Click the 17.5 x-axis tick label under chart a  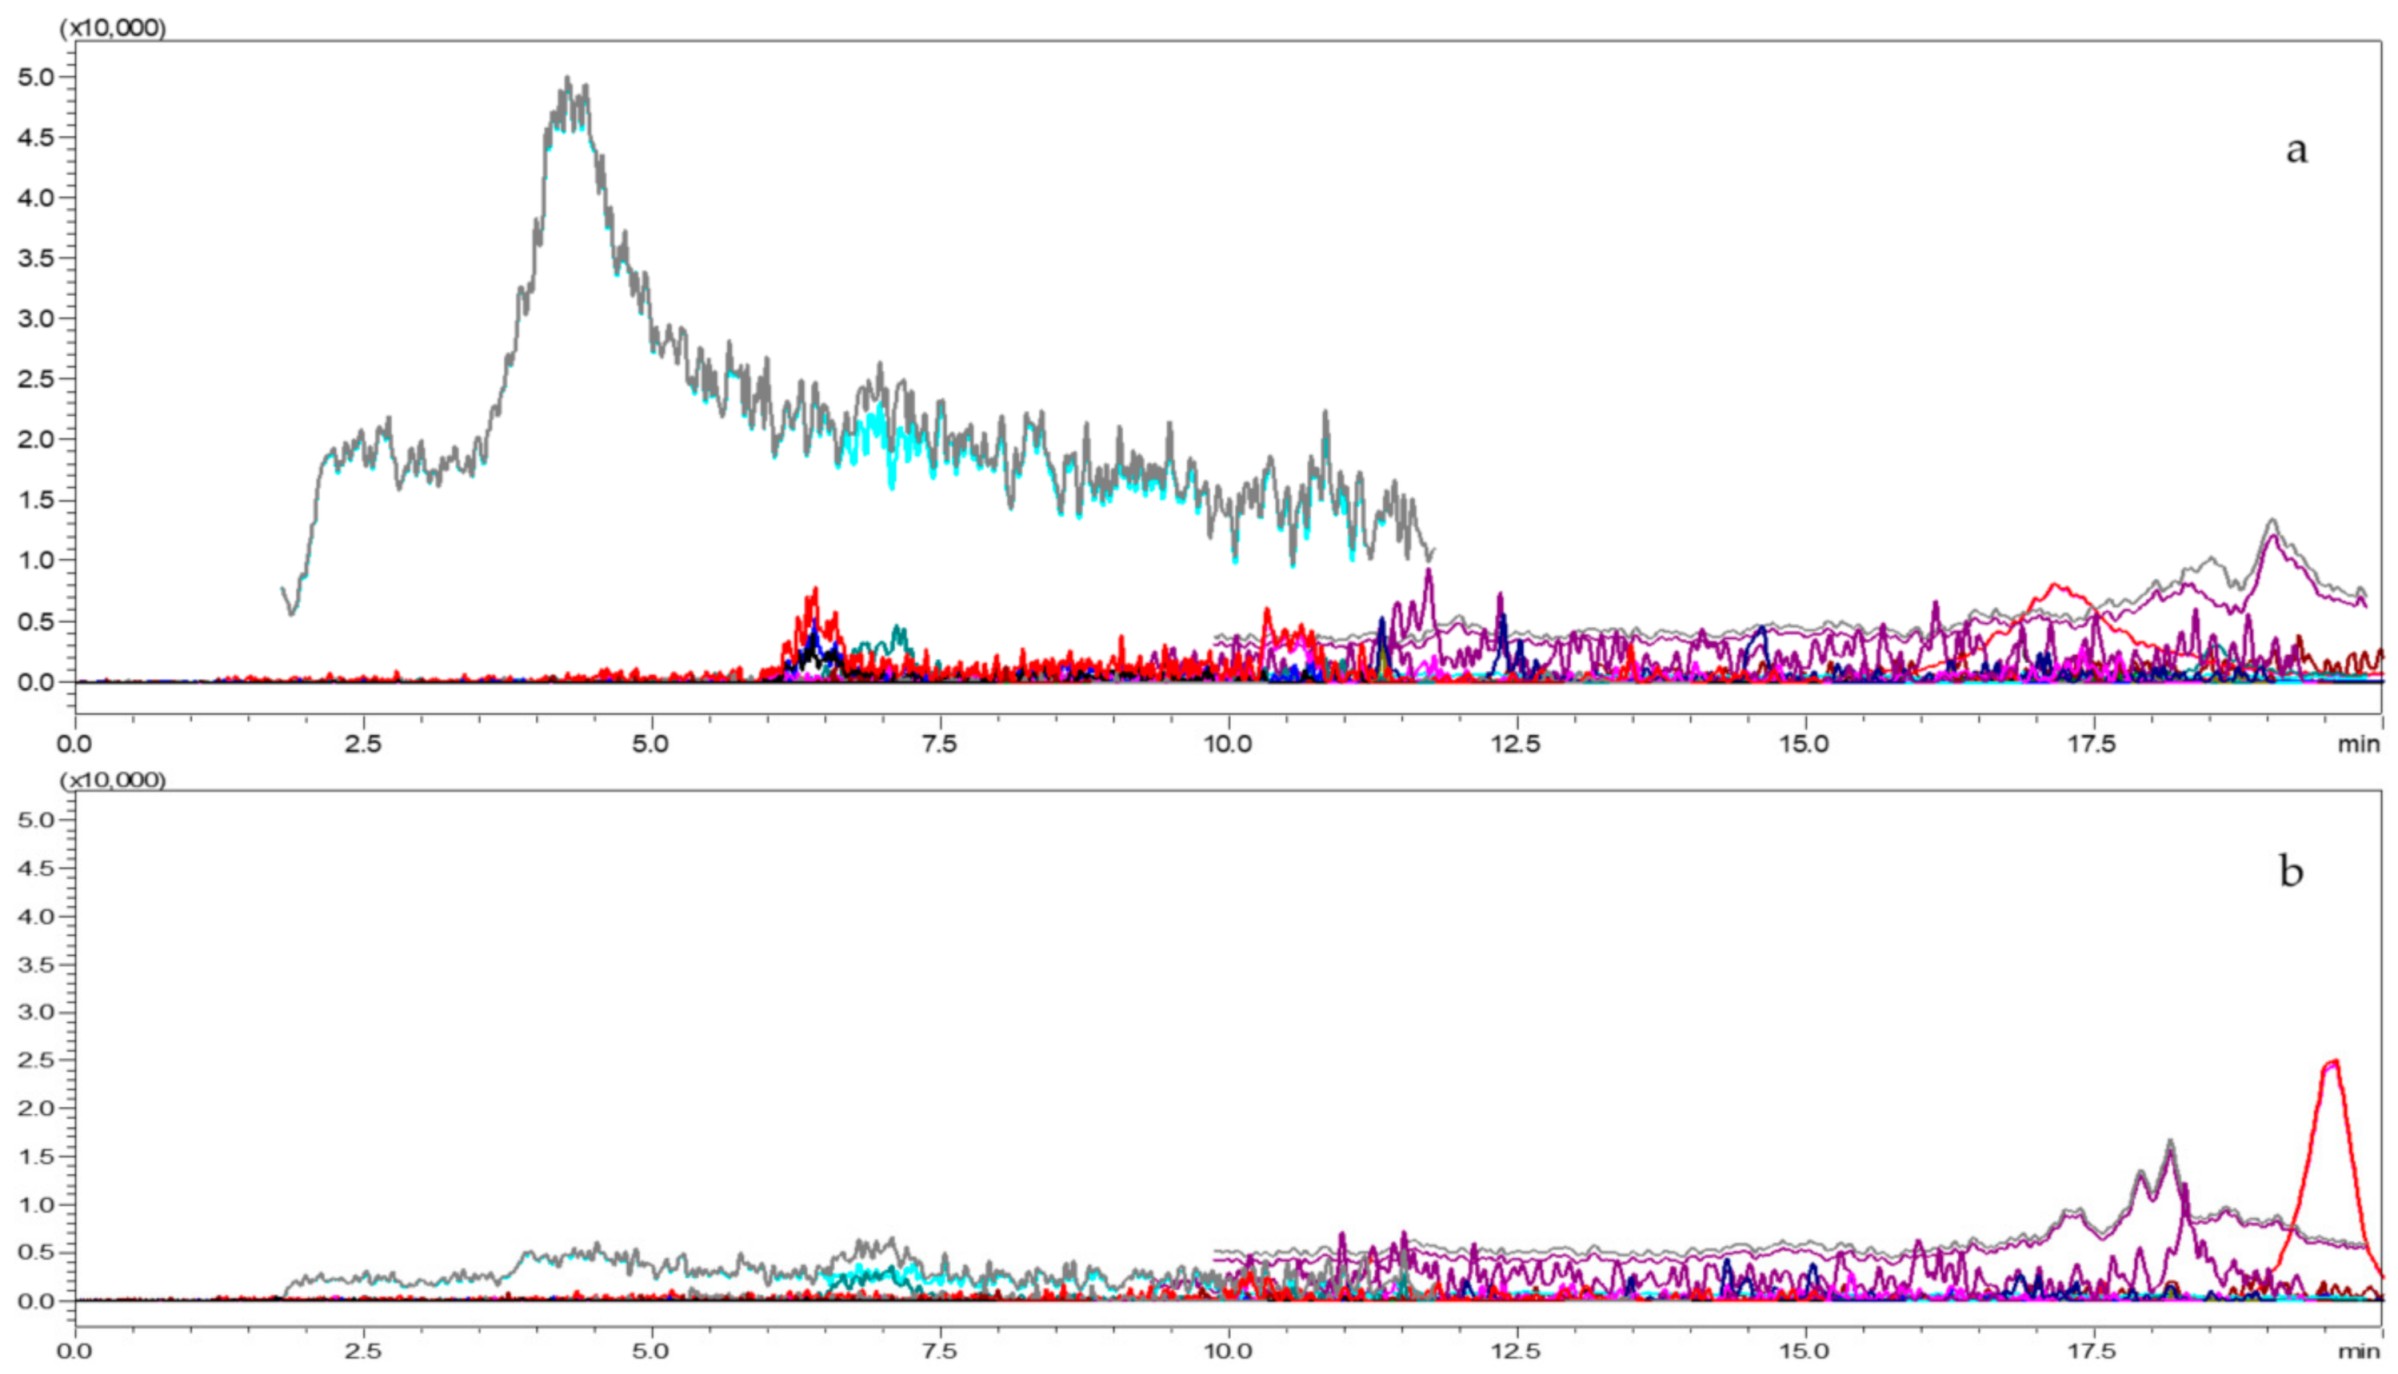(x=2091, y=744)
